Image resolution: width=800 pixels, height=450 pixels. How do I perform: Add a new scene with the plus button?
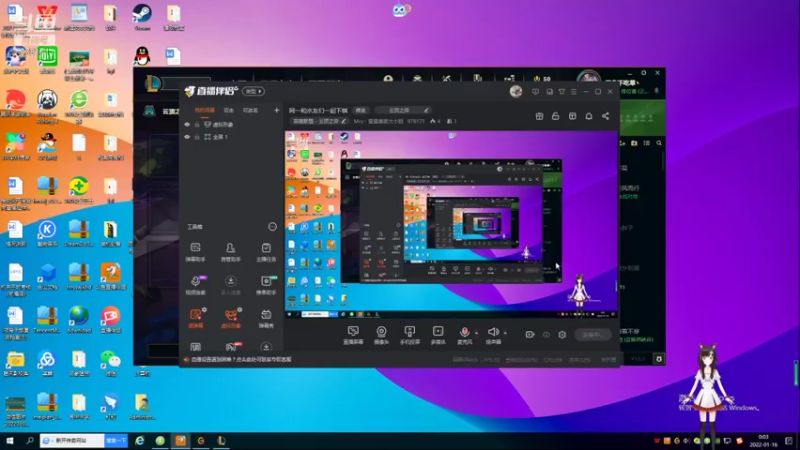tap(277, 110)
